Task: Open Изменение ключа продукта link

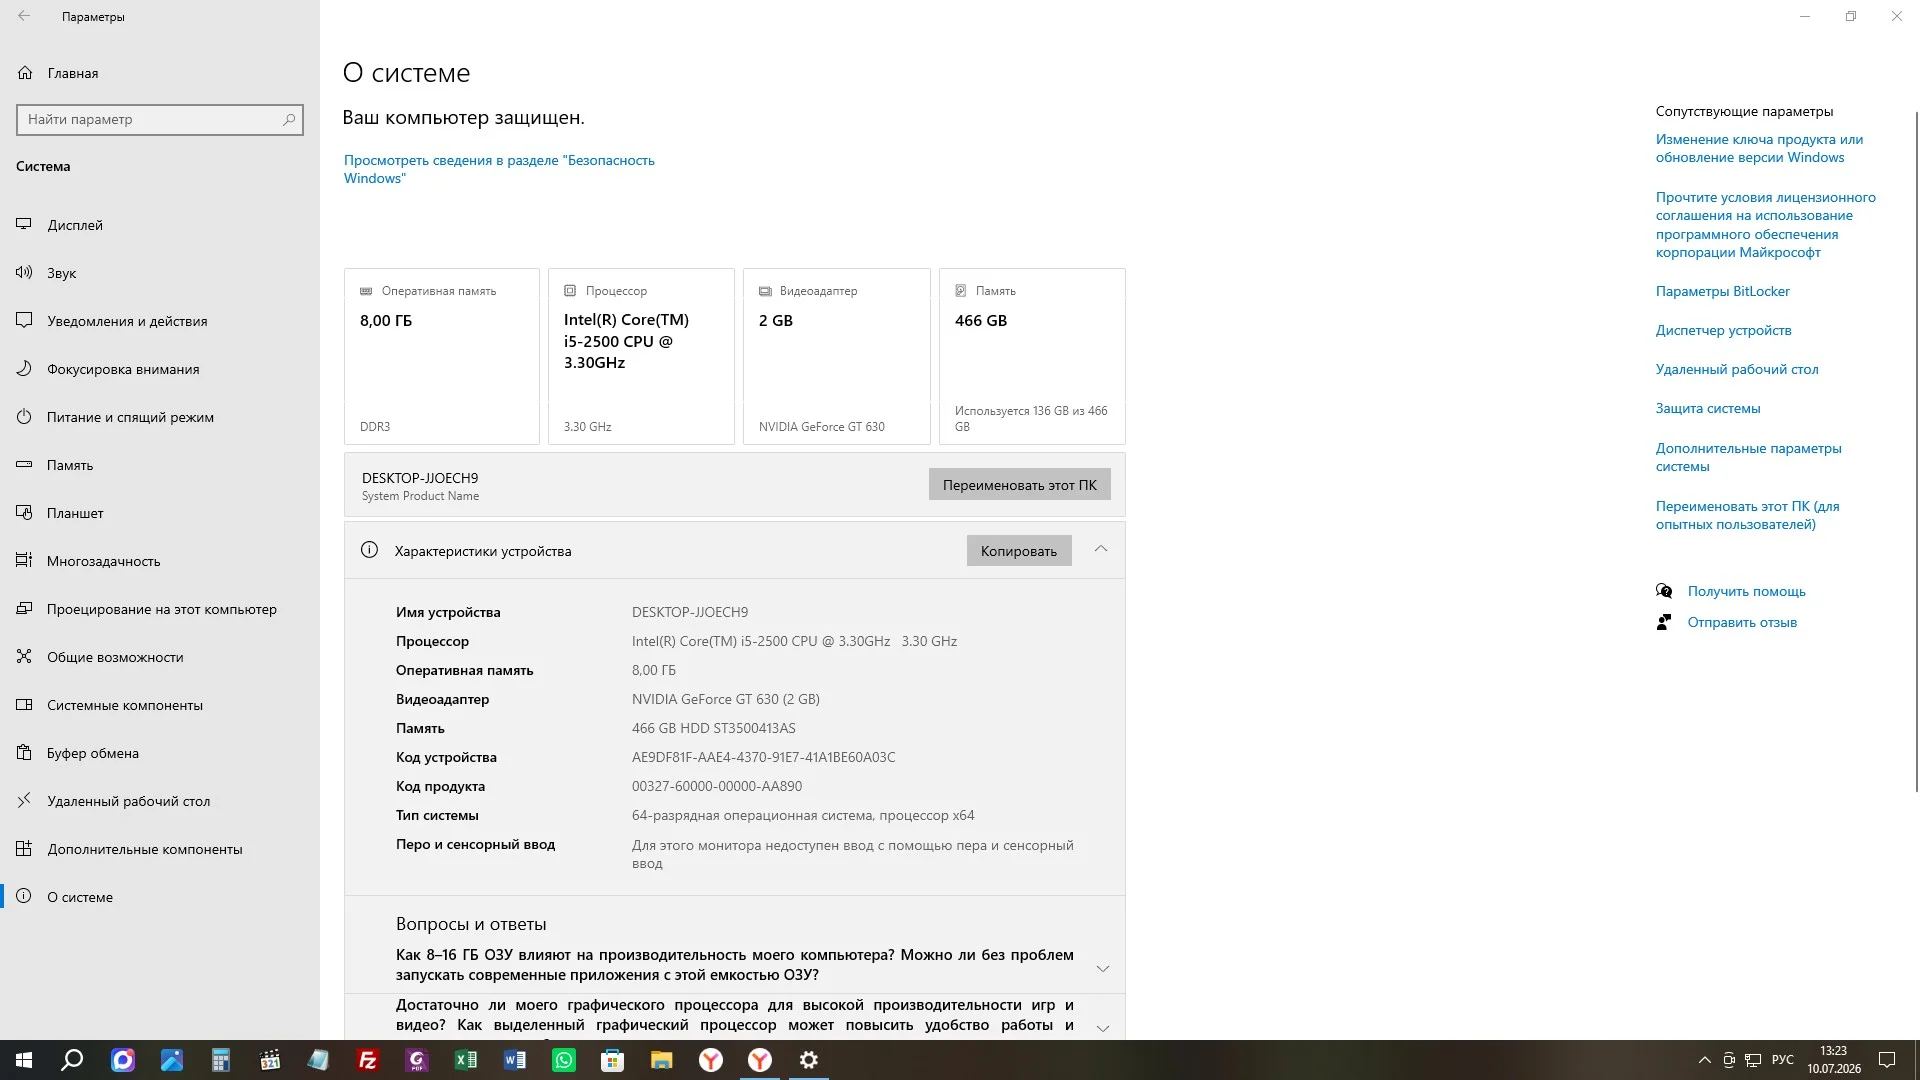Action: 1759,148
